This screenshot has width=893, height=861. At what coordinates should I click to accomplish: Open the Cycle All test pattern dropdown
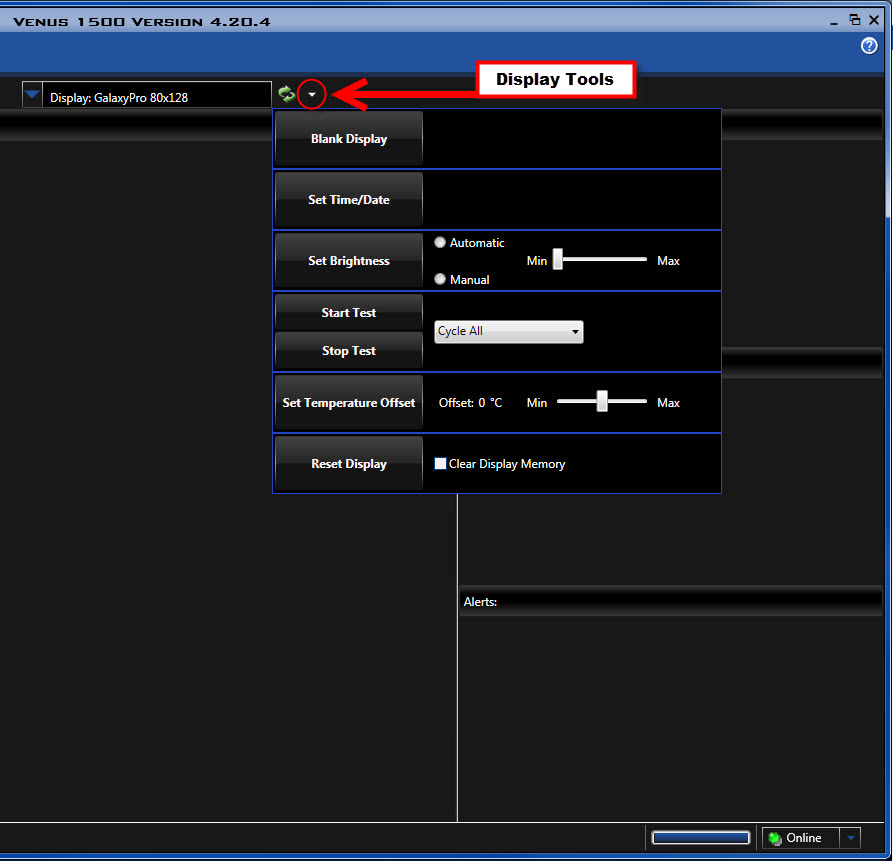click(x=574, y=331)
